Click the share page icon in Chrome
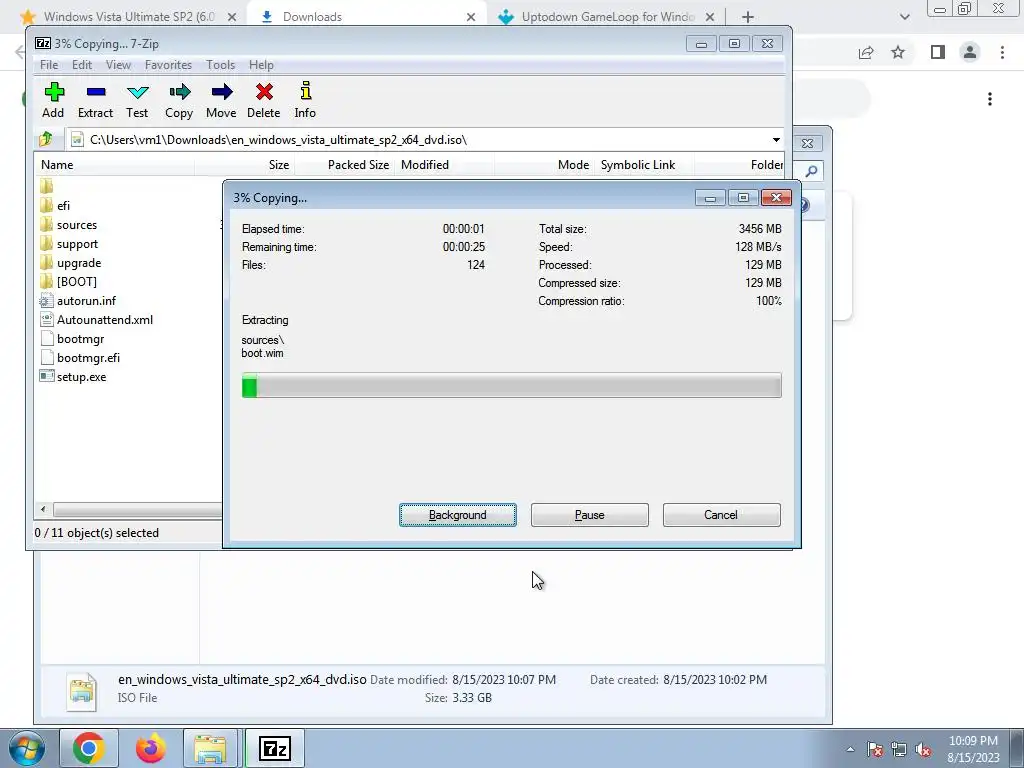This screenshot has height=768, width=1024. click(x=866, y=52)
